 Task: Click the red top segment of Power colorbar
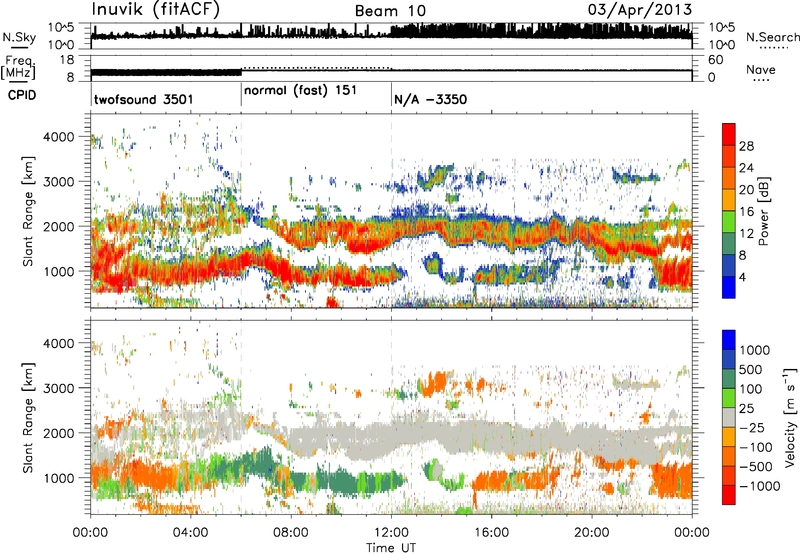(729, 134)
